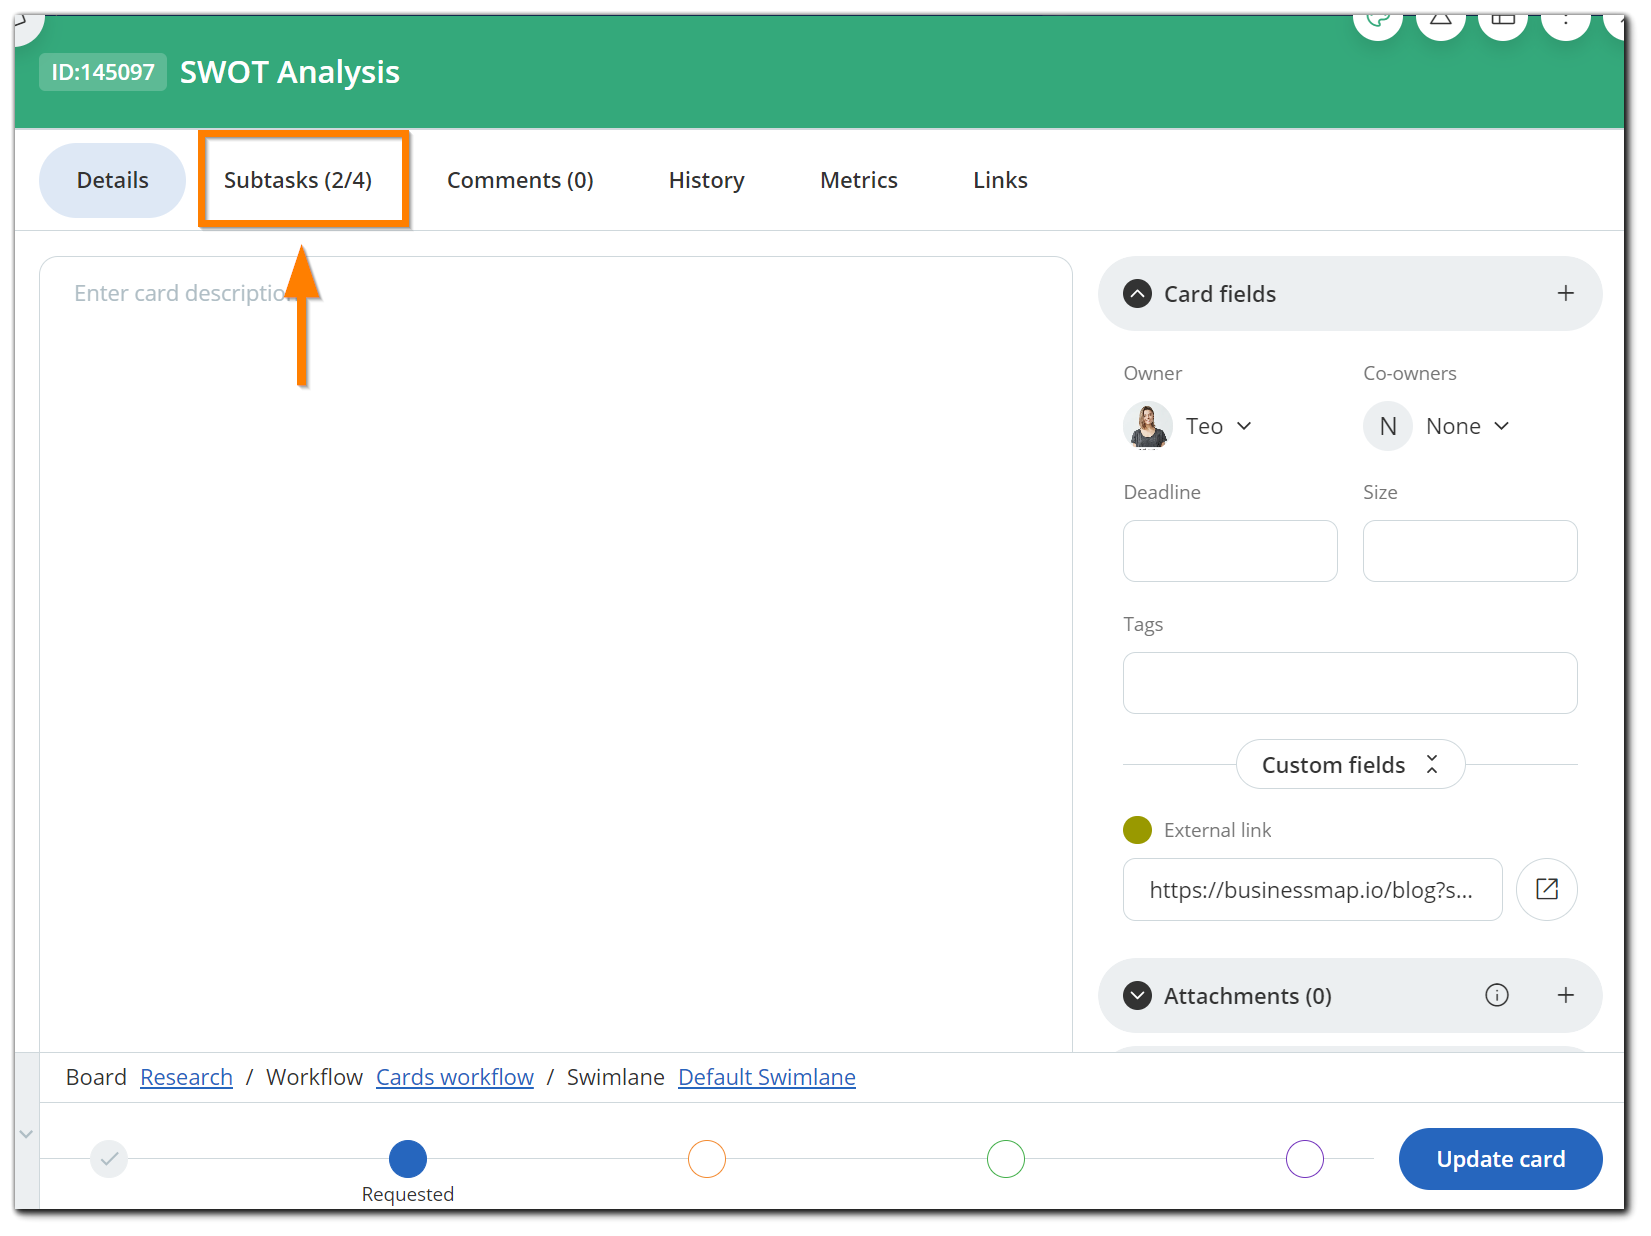Image resolution: width=1651 pixels, height=1236 pixels.
Task: Open the Research board link
Action: 186,1077
